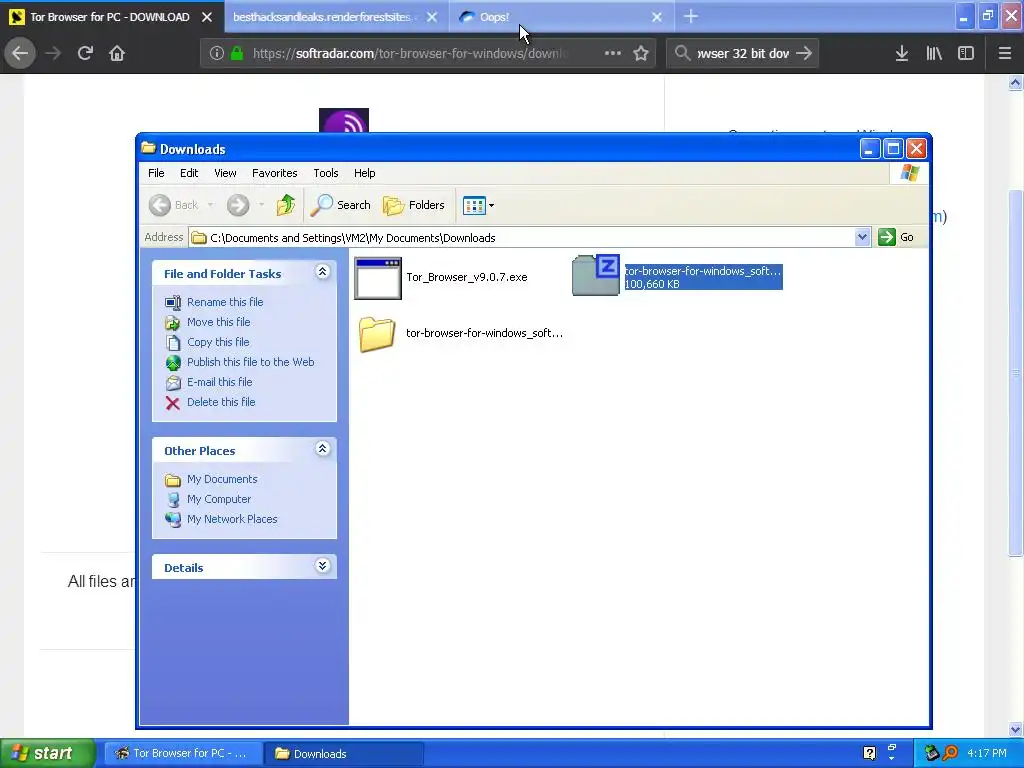This screenshot has width=1024, height=768.
Task: Reload the page in Firefox
Action: [85, 53]
